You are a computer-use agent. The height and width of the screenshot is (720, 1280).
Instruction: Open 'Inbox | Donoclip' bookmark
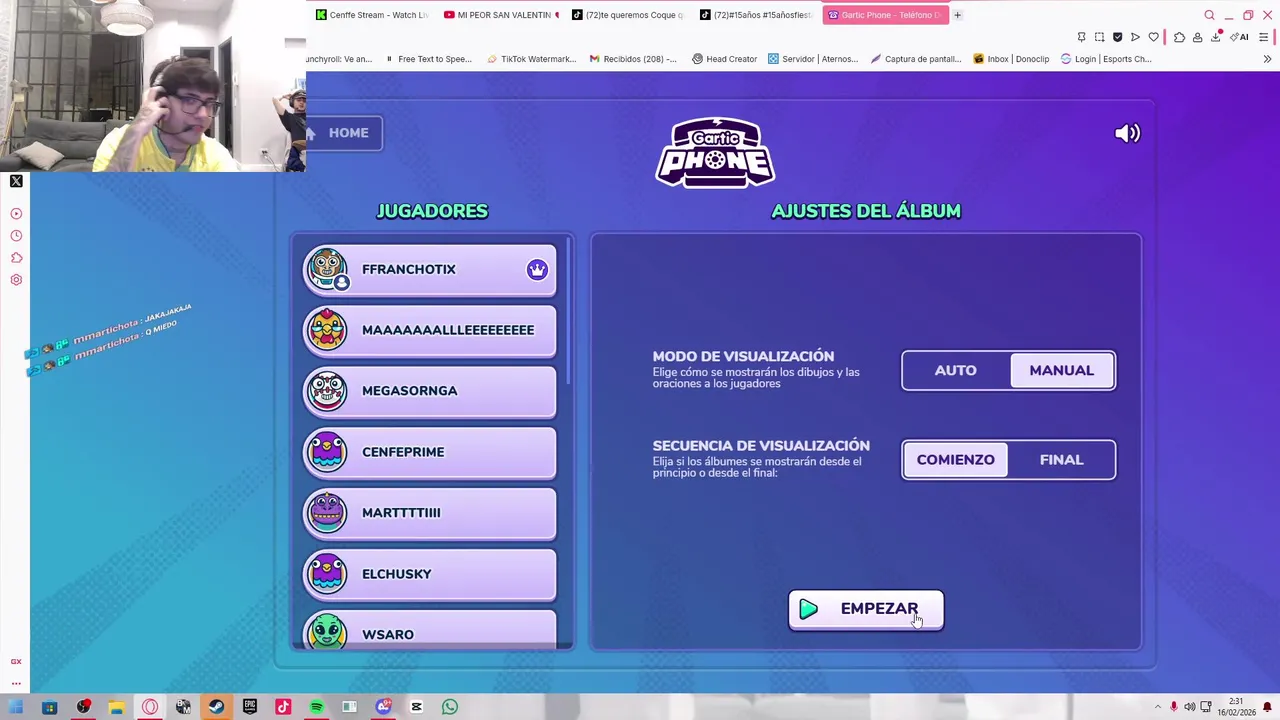click(x=1011, y=59)
